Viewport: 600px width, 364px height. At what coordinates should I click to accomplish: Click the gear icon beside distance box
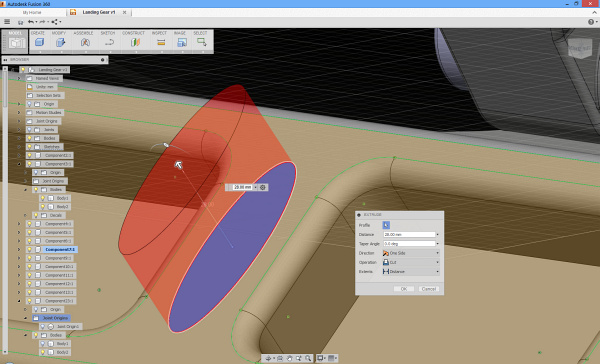(263, 187)
